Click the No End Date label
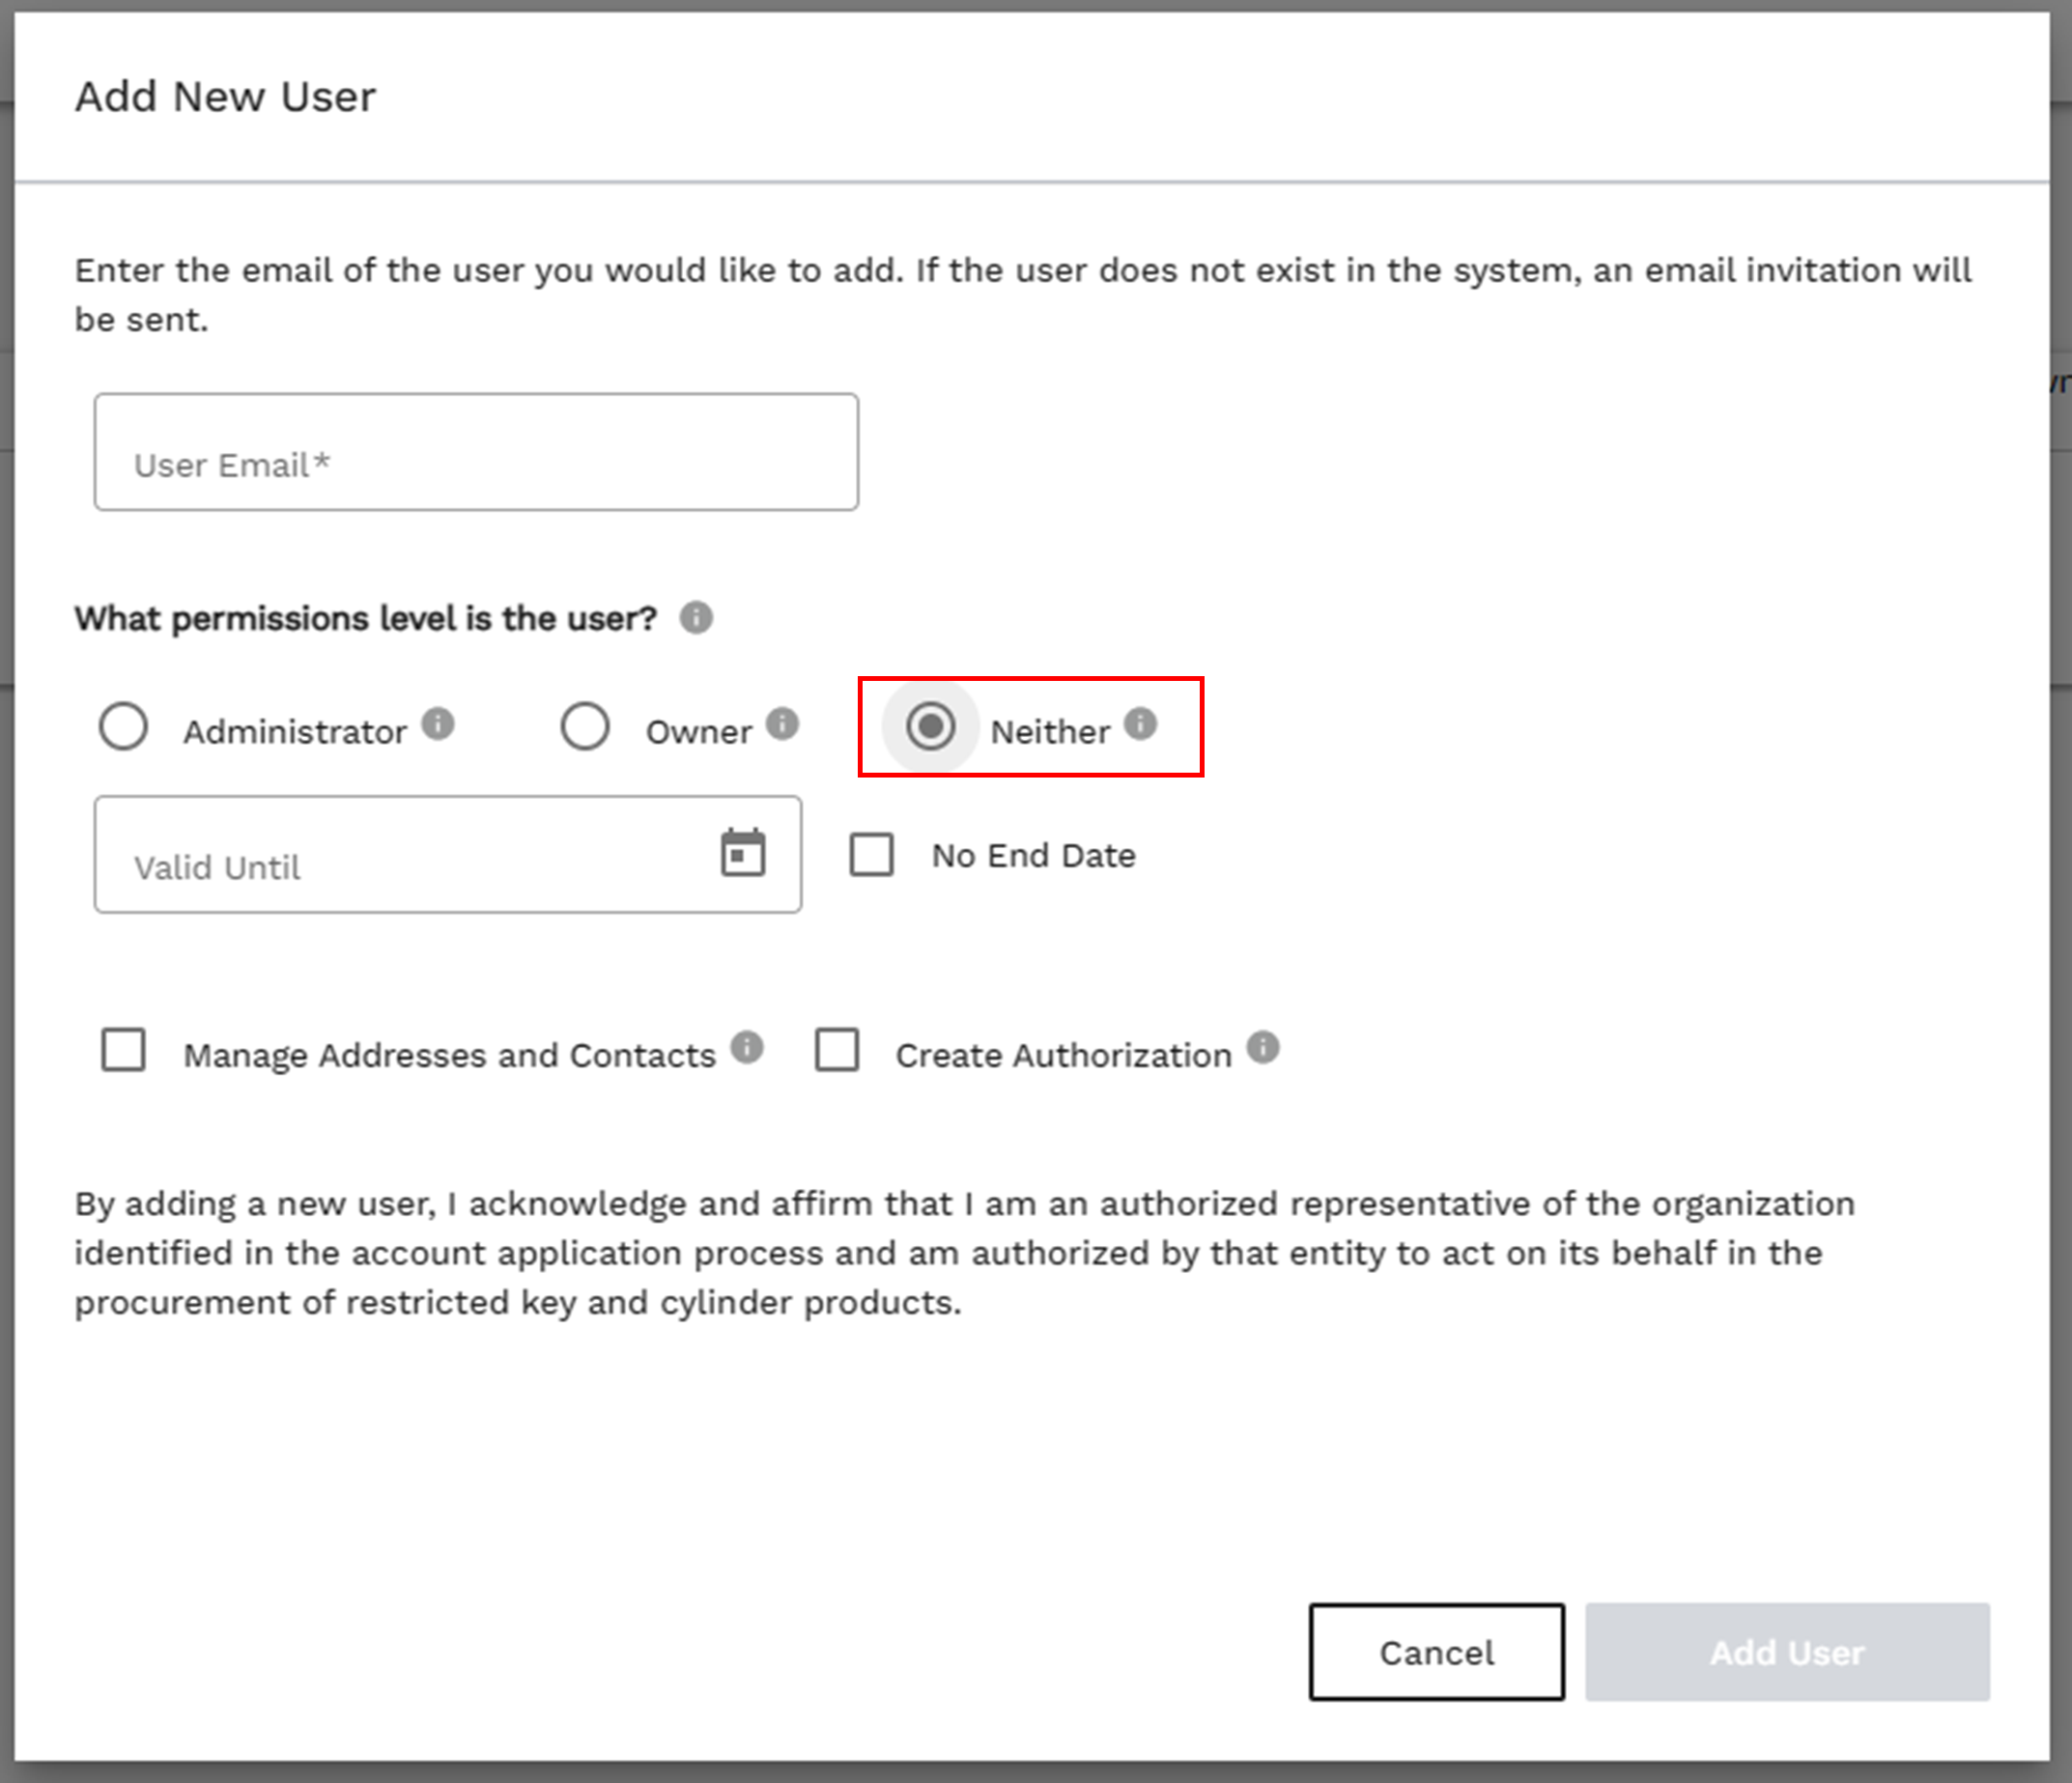Viewport: 2072px width, 1783px height. [x=1033, y=856]
